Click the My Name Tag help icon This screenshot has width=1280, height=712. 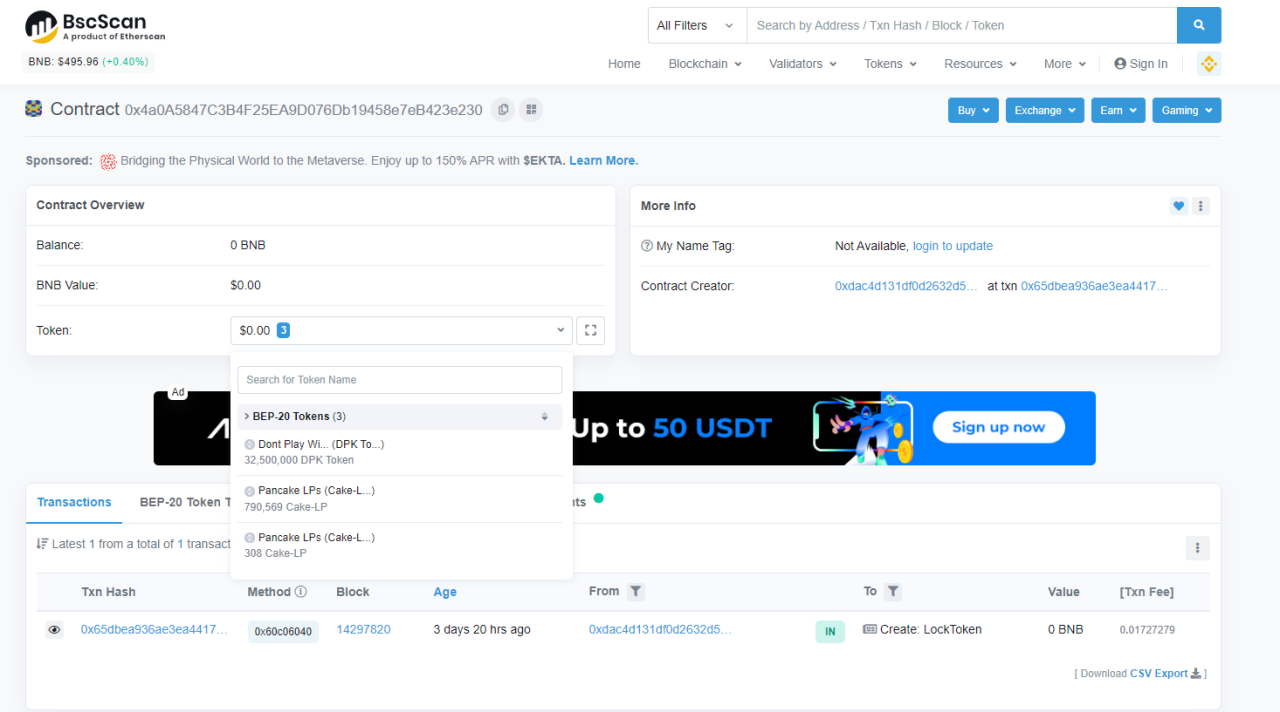click(647, 246)
